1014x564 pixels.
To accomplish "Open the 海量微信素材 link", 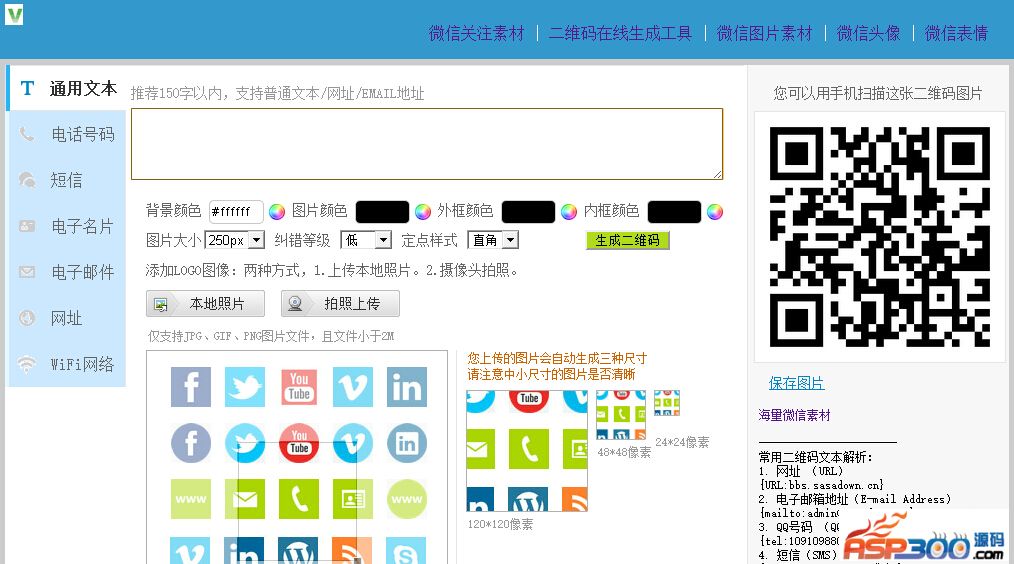I will tap(794, 415).
